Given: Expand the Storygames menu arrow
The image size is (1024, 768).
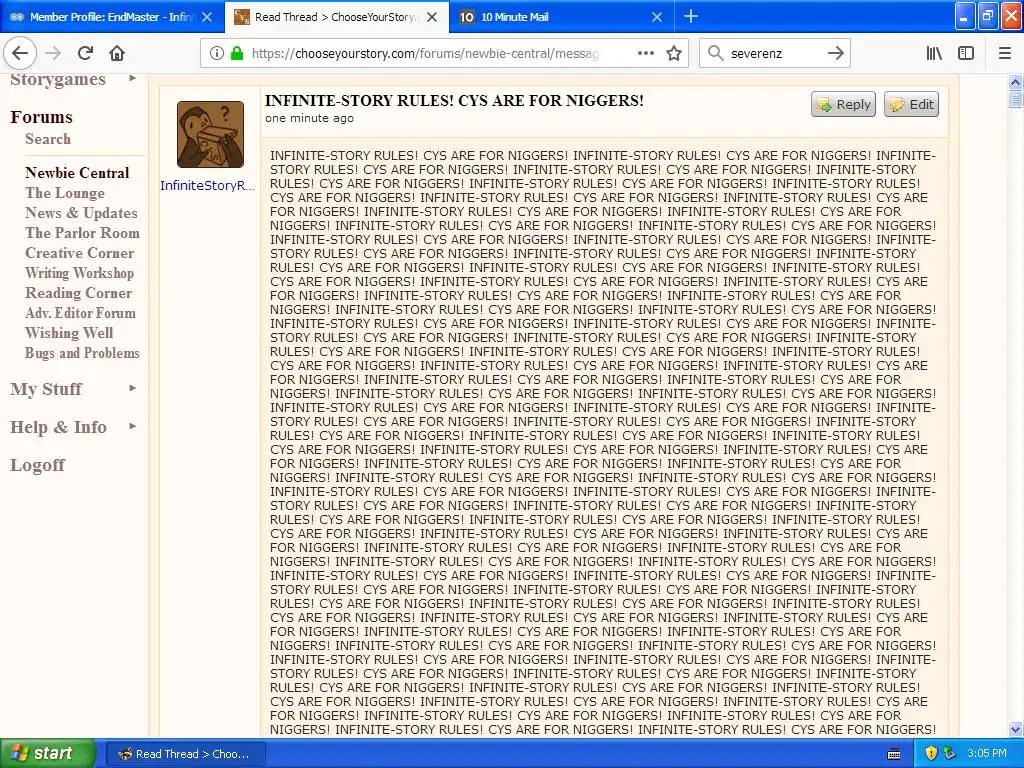Looking at the screenshot, I should pyautogui.click(x=133, y=78).
